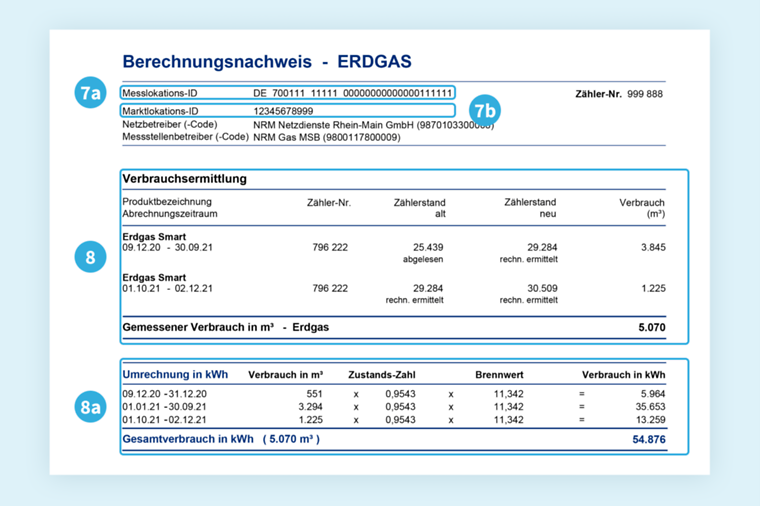Click meter number 796 222 in 01.10.21 row

[330, 288]
